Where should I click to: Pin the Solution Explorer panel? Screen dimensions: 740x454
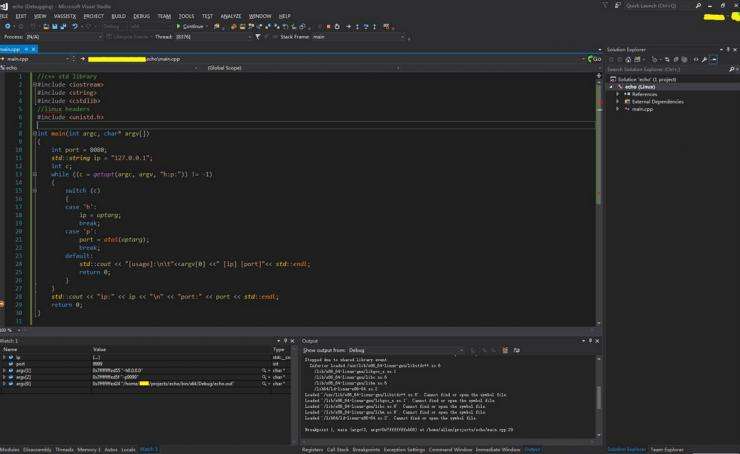pos(728,50)
